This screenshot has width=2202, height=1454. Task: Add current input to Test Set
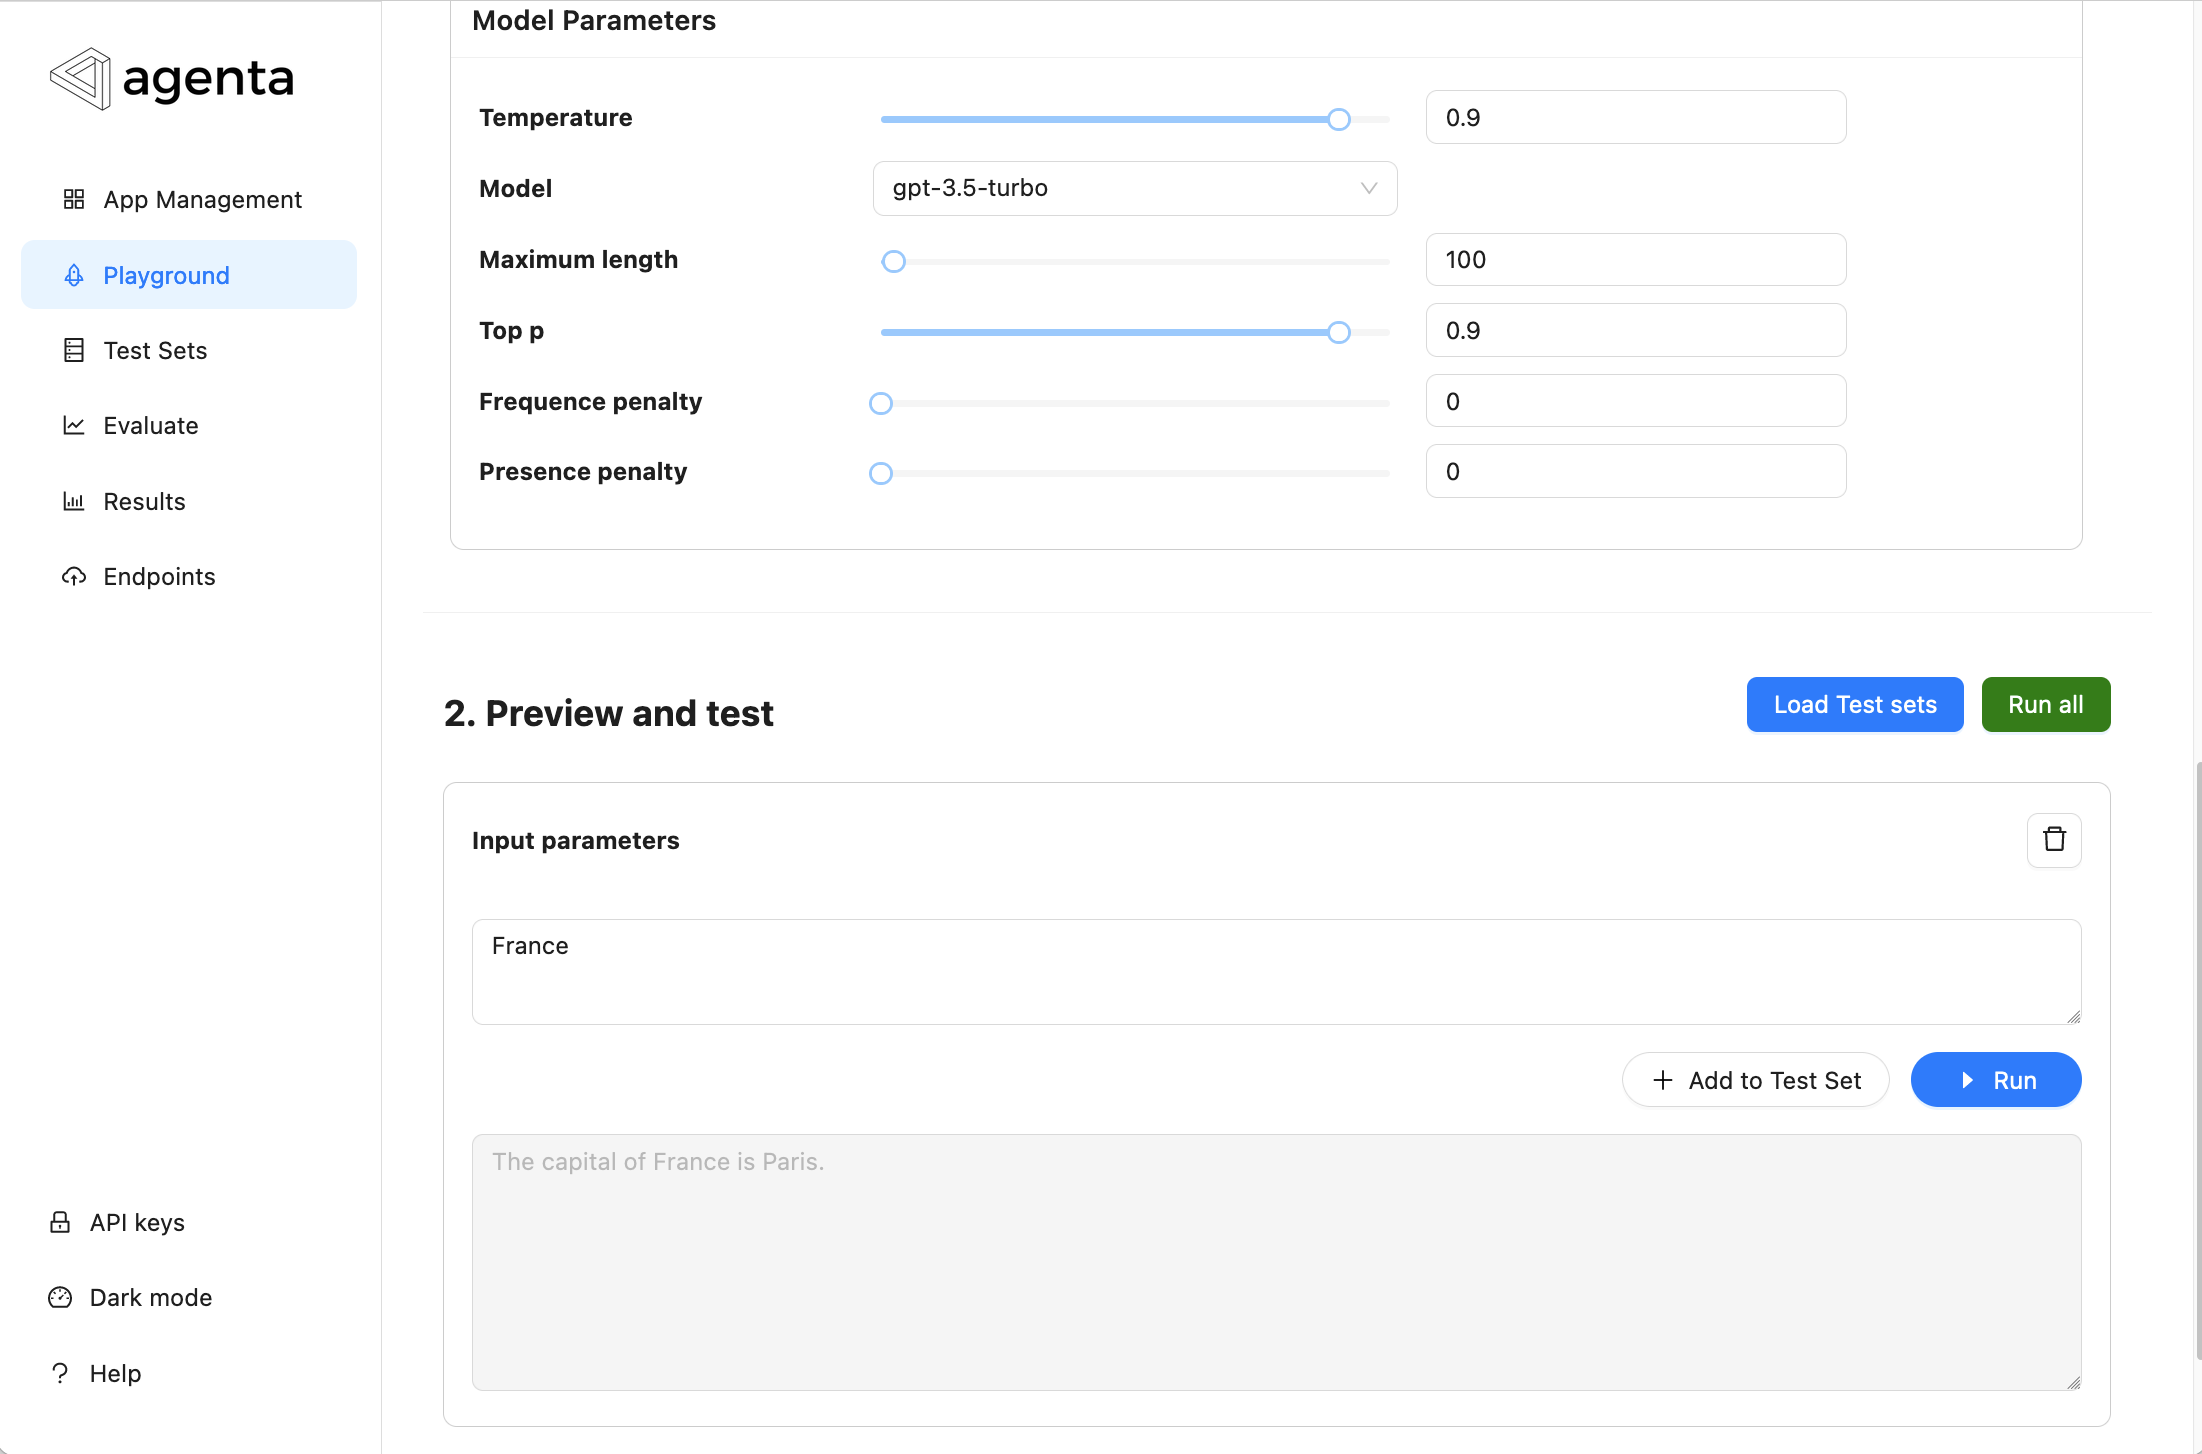[1755, 1080]
